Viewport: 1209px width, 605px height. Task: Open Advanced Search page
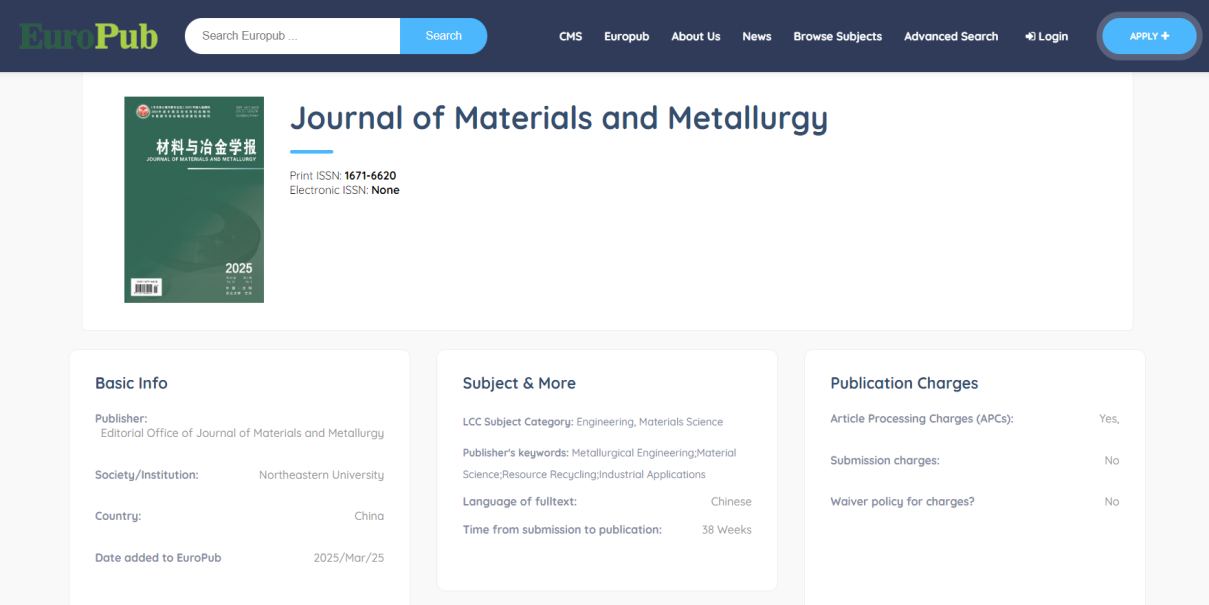(x=950, y=36)
